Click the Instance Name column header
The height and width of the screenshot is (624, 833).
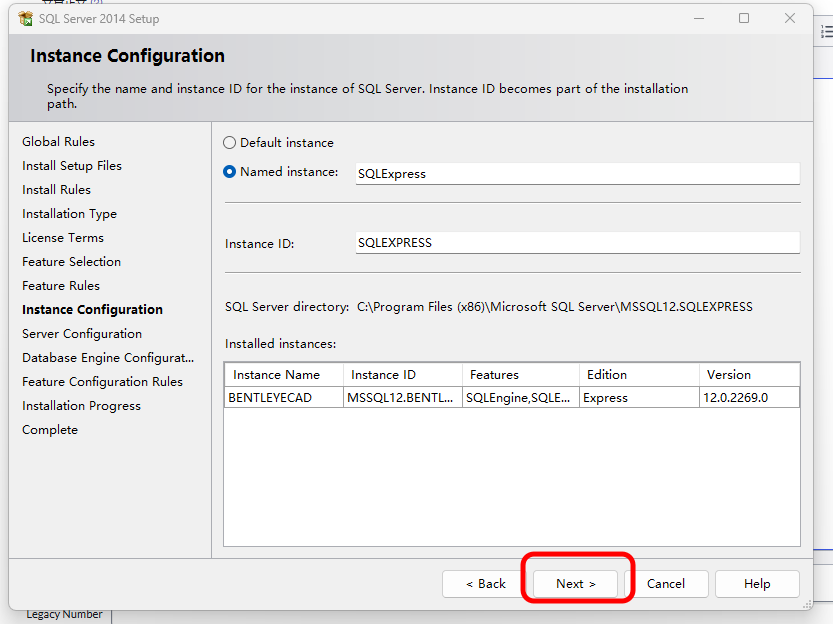[284, 375]
